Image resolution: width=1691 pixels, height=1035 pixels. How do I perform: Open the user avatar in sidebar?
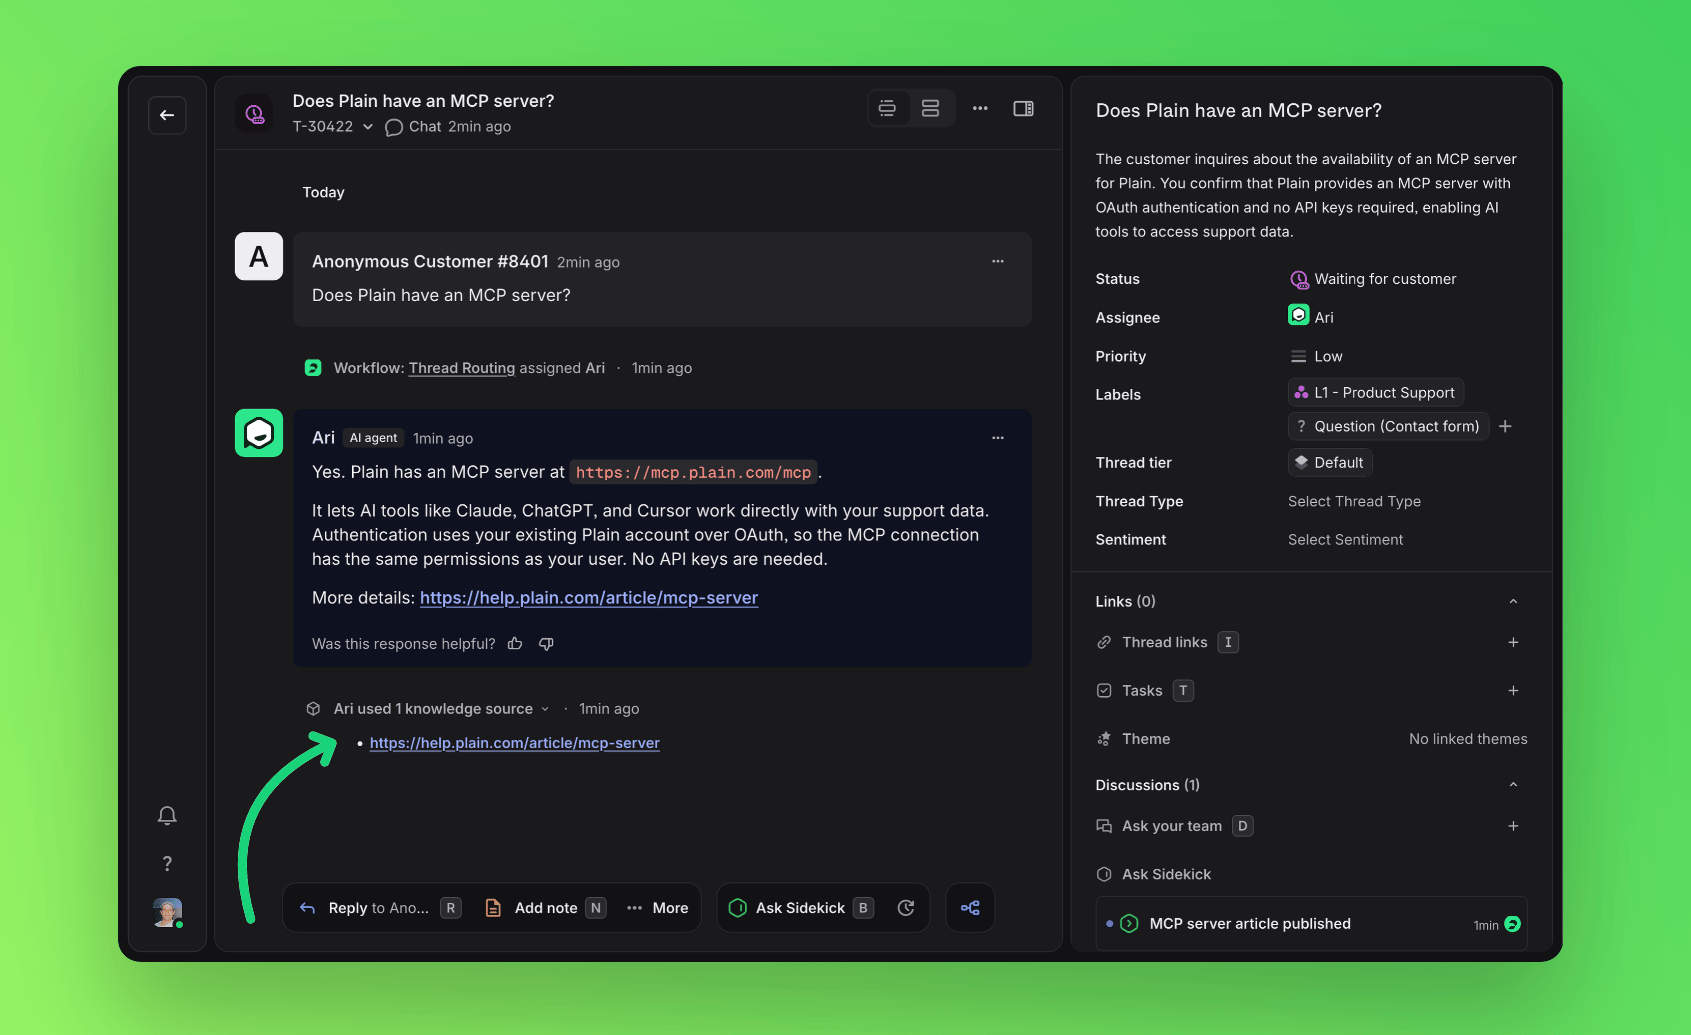pos(167,912)
